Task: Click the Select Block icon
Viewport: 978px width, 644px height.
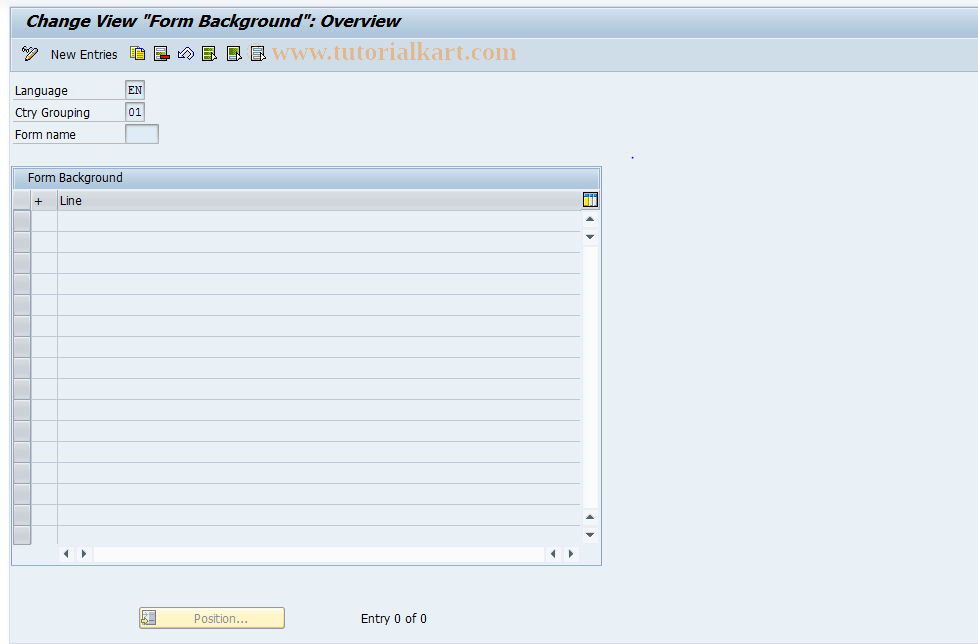Action: (x=234, y=54)
